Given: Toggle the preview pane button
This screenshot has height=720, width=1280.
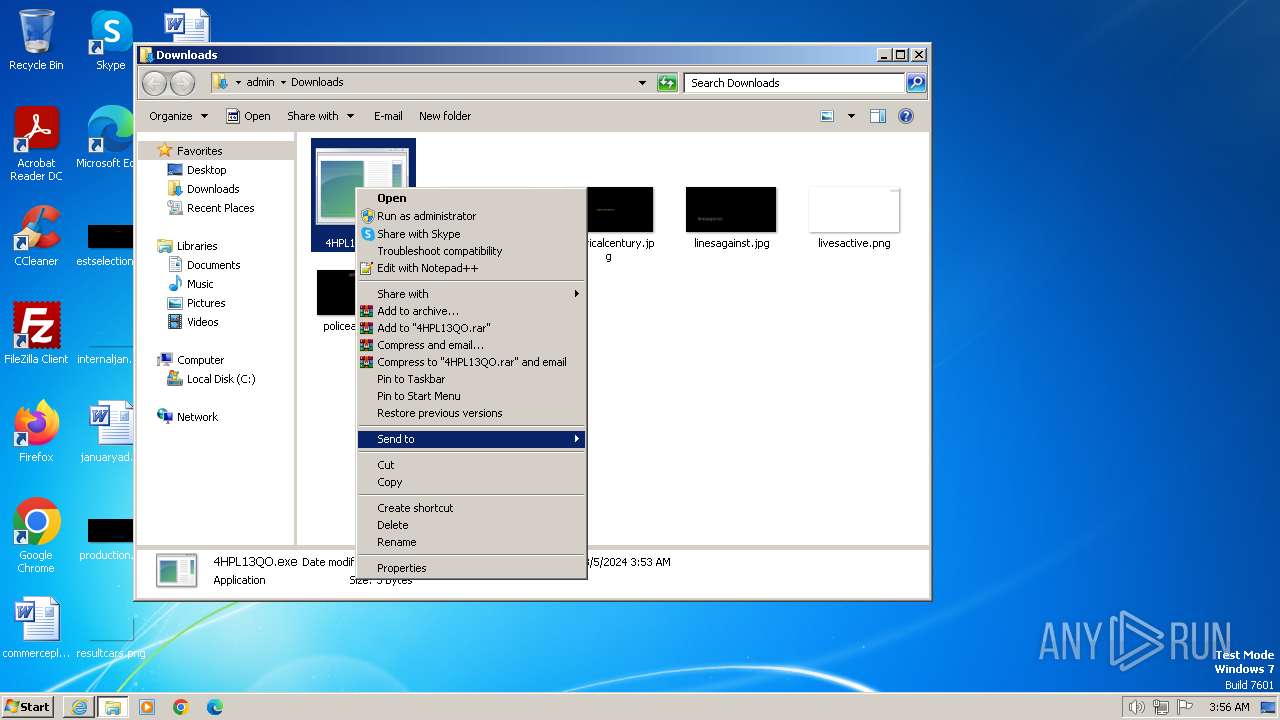Looking at the screenshot, I should pos(877,116).
